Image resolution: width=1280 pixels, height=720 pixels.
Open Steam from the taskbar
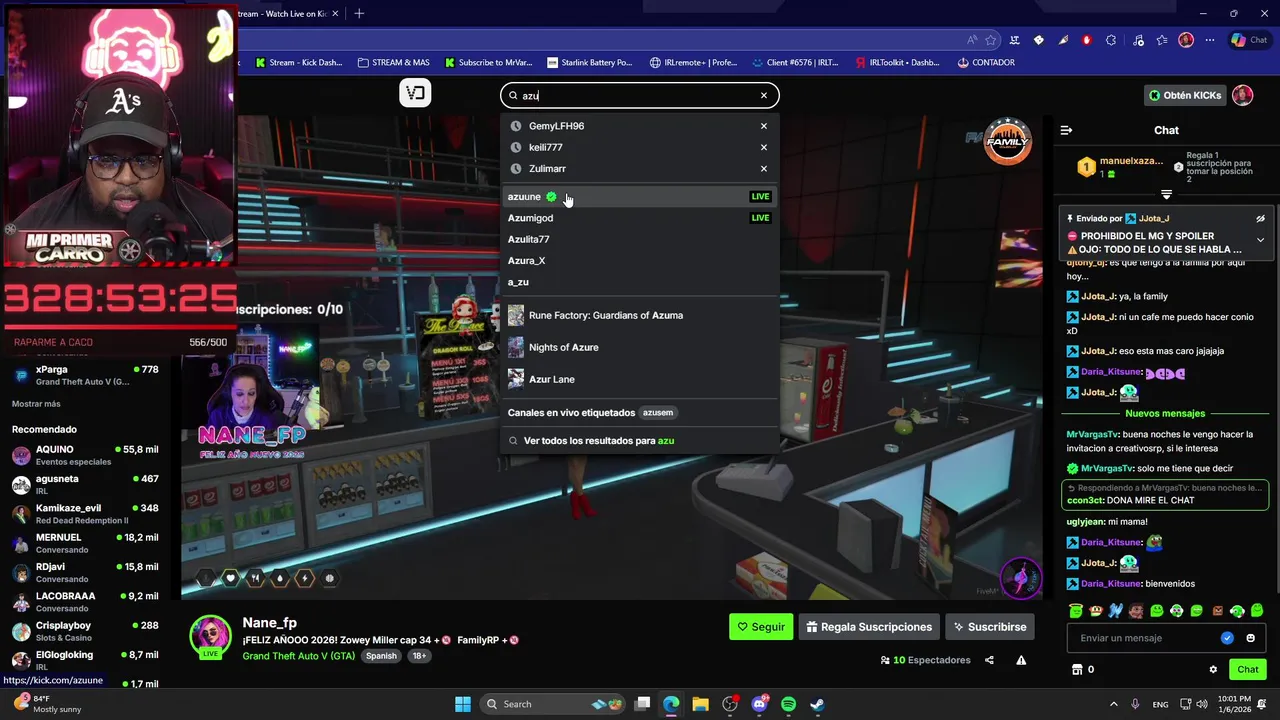[817, 704]
